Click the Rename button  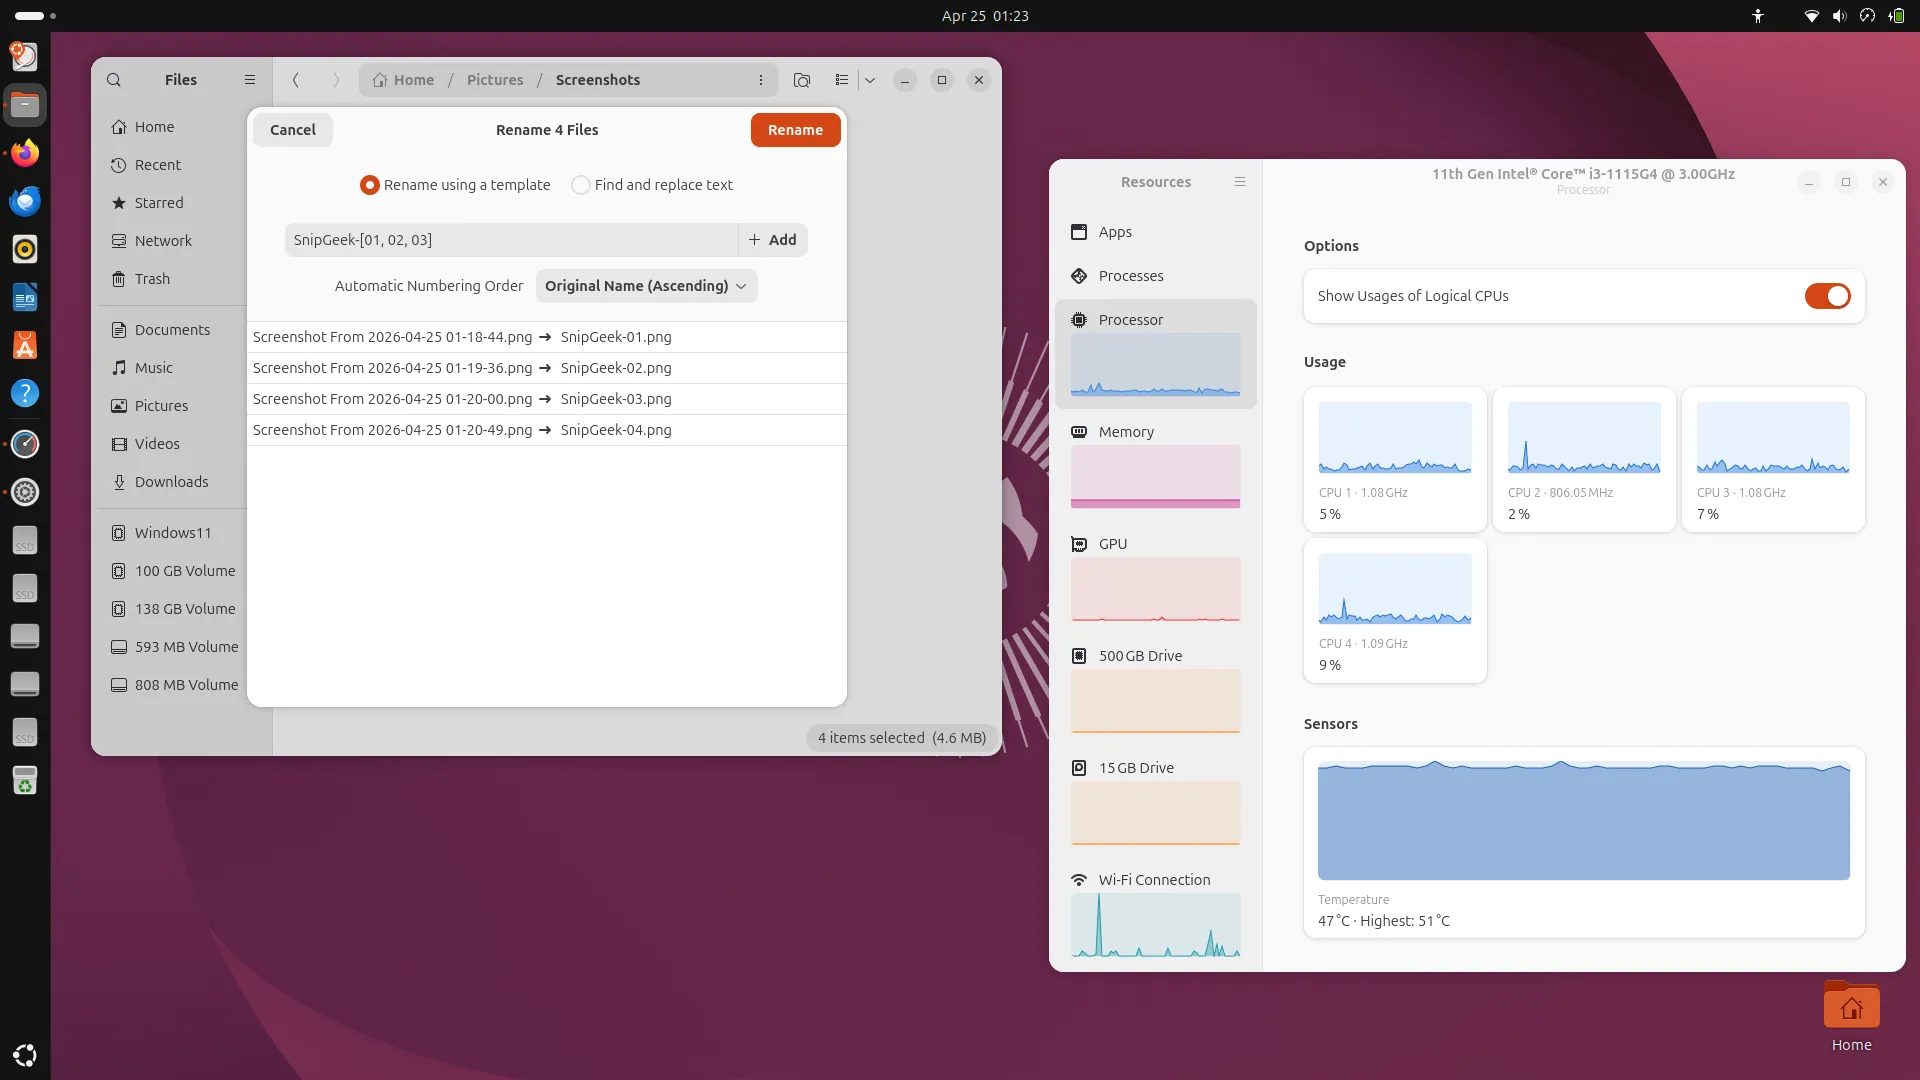pyautogui.click(x=795, y=129)
